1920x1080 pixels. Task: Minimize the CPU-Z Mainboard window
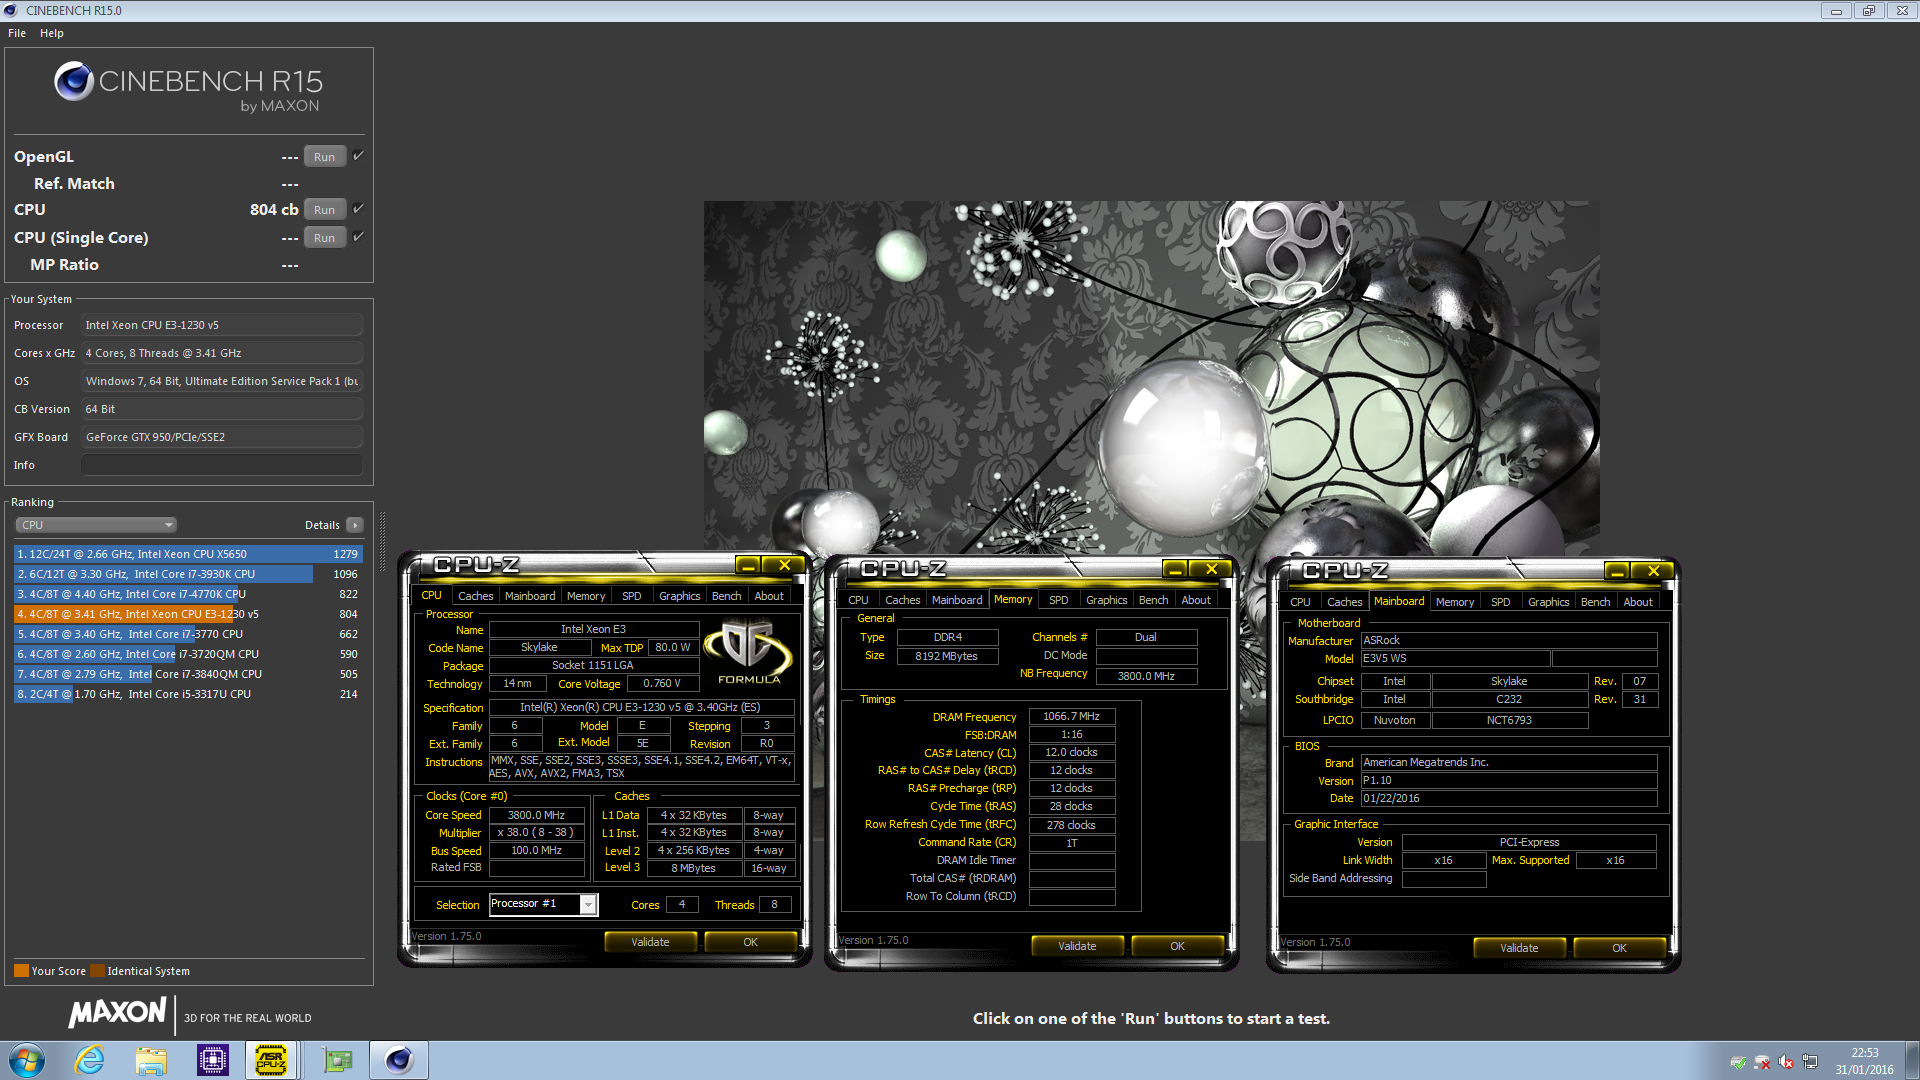pos(1617,572)
